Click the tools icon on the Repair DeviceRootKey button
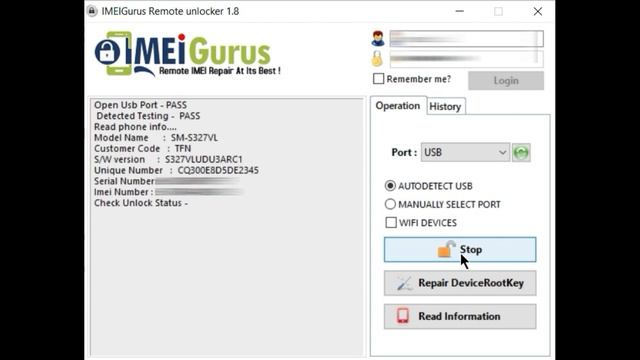The height and width of the screenshot is (360, 640). click(x=404, y=283)
